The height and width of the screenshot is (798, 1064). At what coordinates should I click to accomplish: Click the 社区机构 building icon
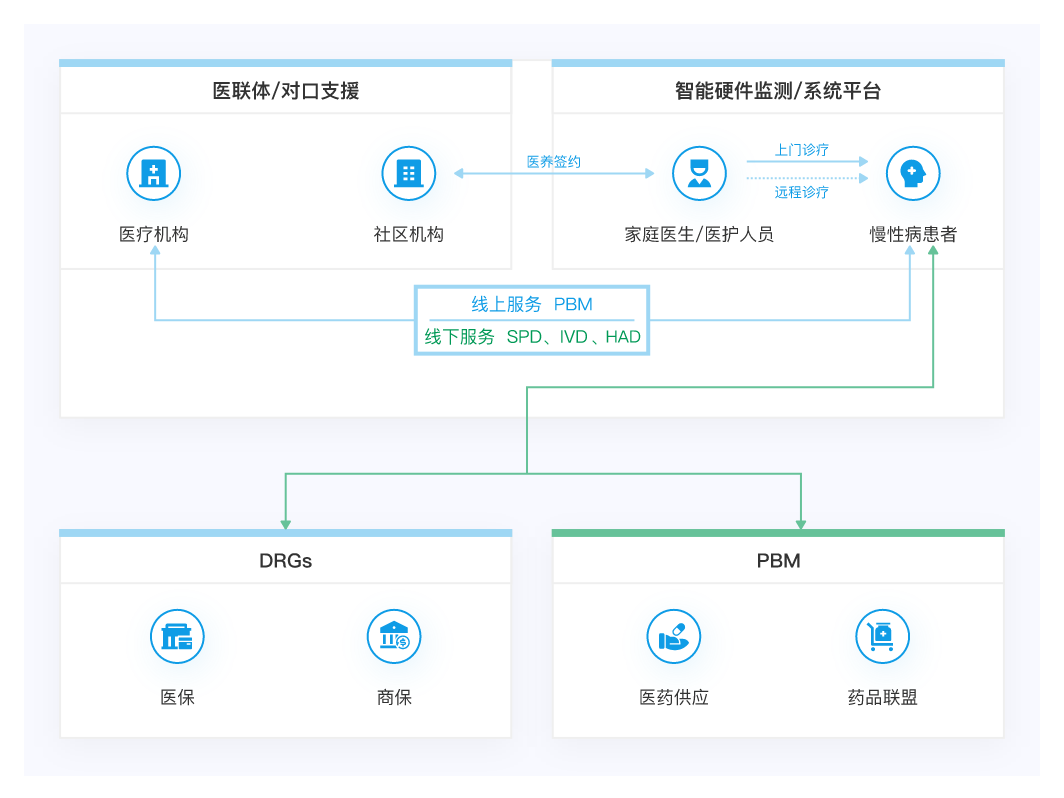pyautogui.click(x=408, y=173)
